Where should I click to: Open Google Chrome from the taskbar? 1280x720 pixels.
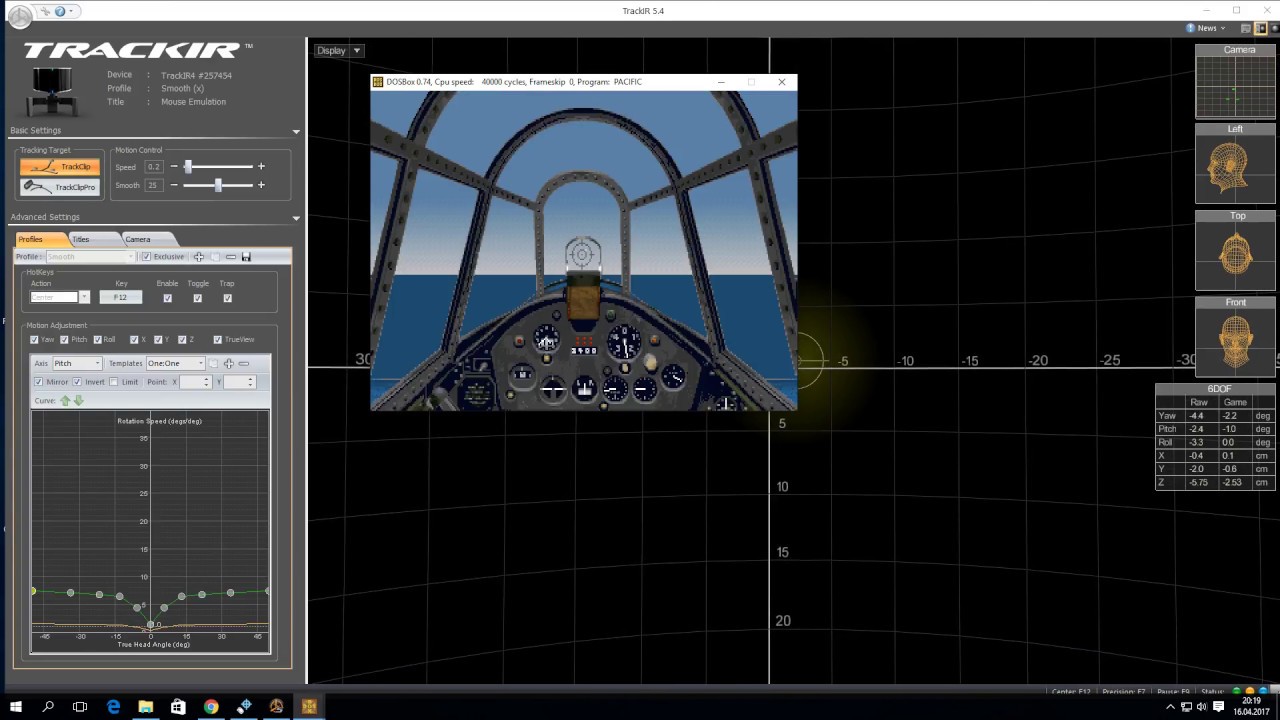click(211, 707)
